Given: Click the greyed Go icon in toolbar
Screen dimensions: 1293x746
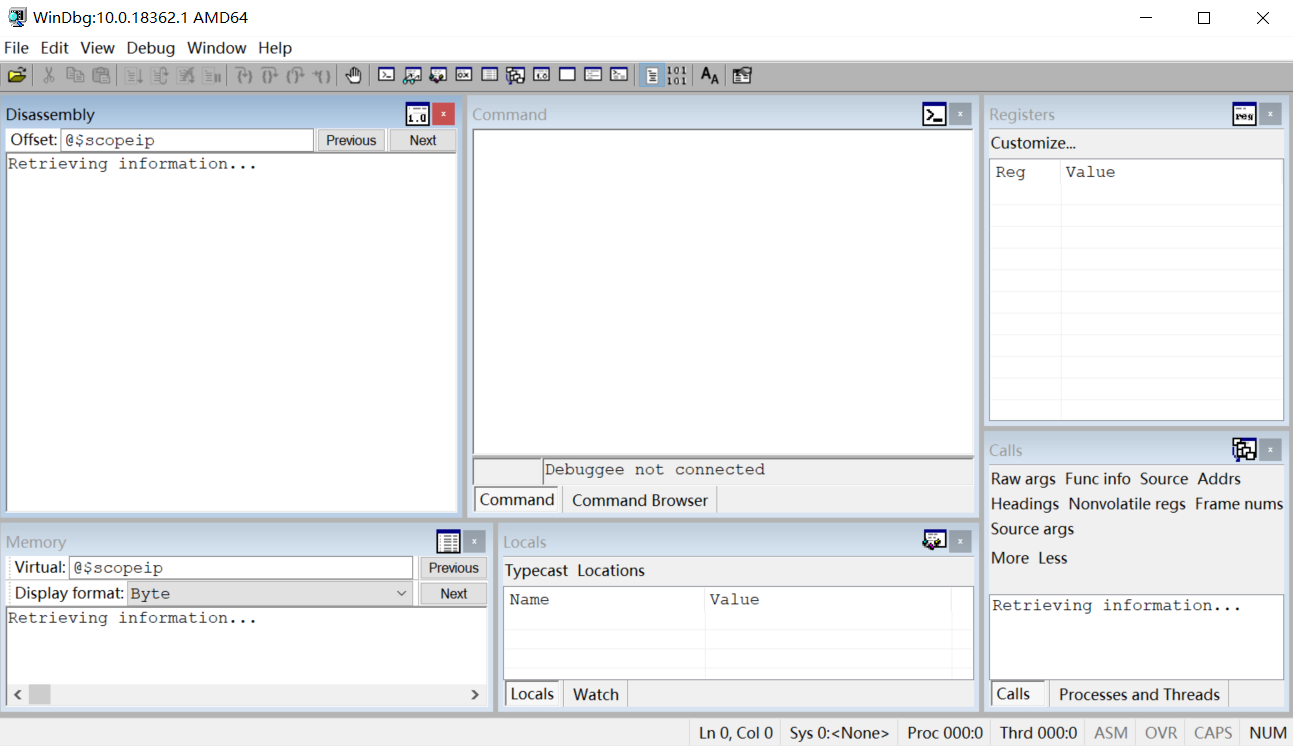Looking at the screenshot, I should 134,75.
